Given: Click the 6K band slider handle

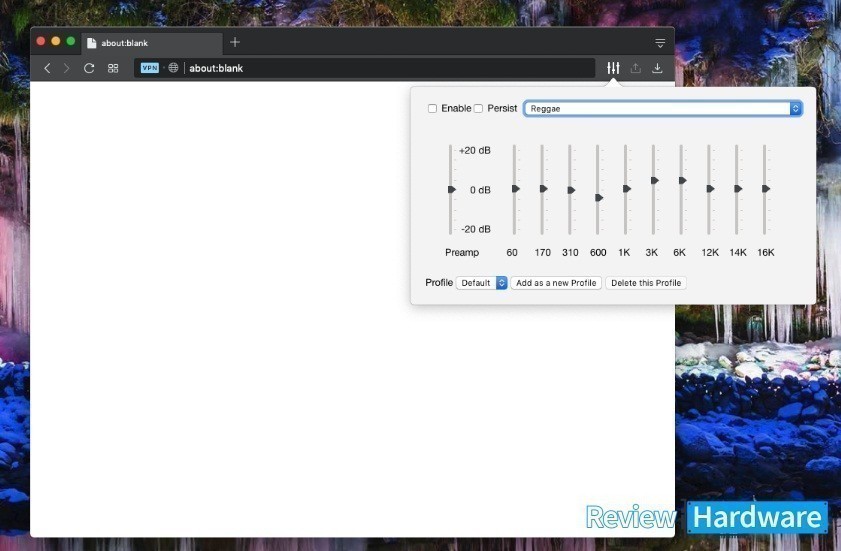Looking at the screenshot, I should (x=682, y=181).
